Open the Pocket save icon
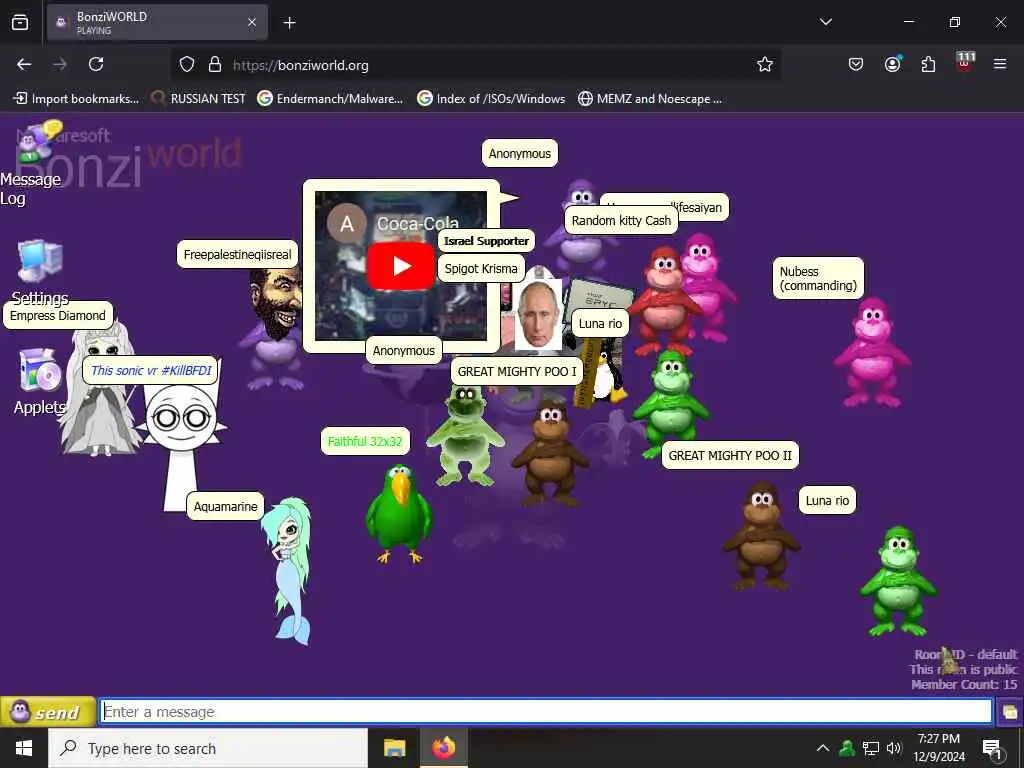The image size is (1024, 768). pos(856,64)
